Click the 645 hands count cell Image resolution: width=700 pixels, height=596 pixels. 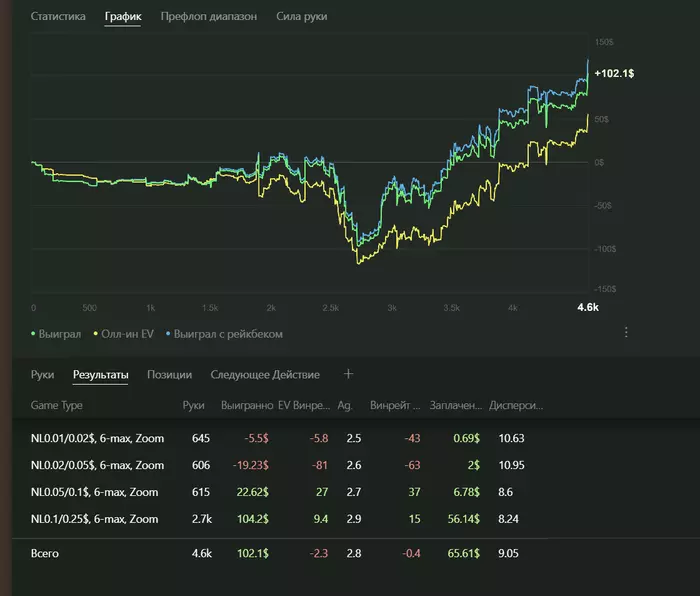(201, 438)
